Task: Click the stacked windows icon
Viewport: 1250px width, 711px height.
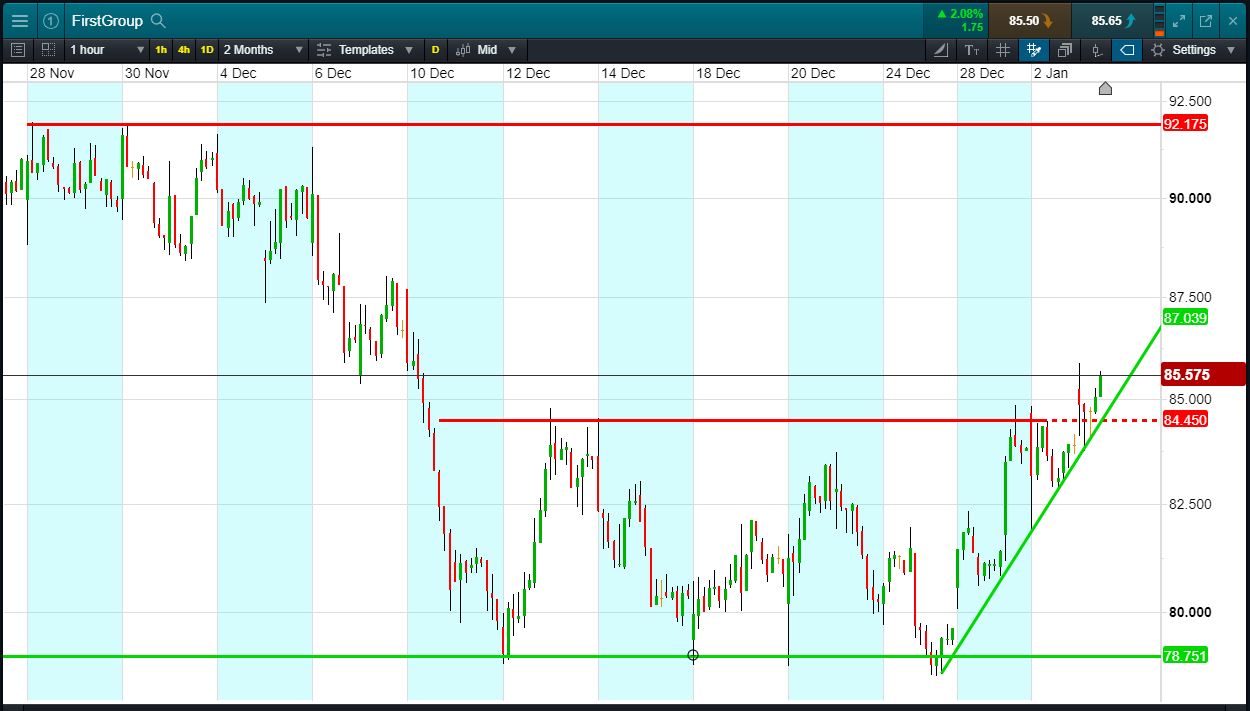Action: pyautogui.click(x=1064, y=50)
